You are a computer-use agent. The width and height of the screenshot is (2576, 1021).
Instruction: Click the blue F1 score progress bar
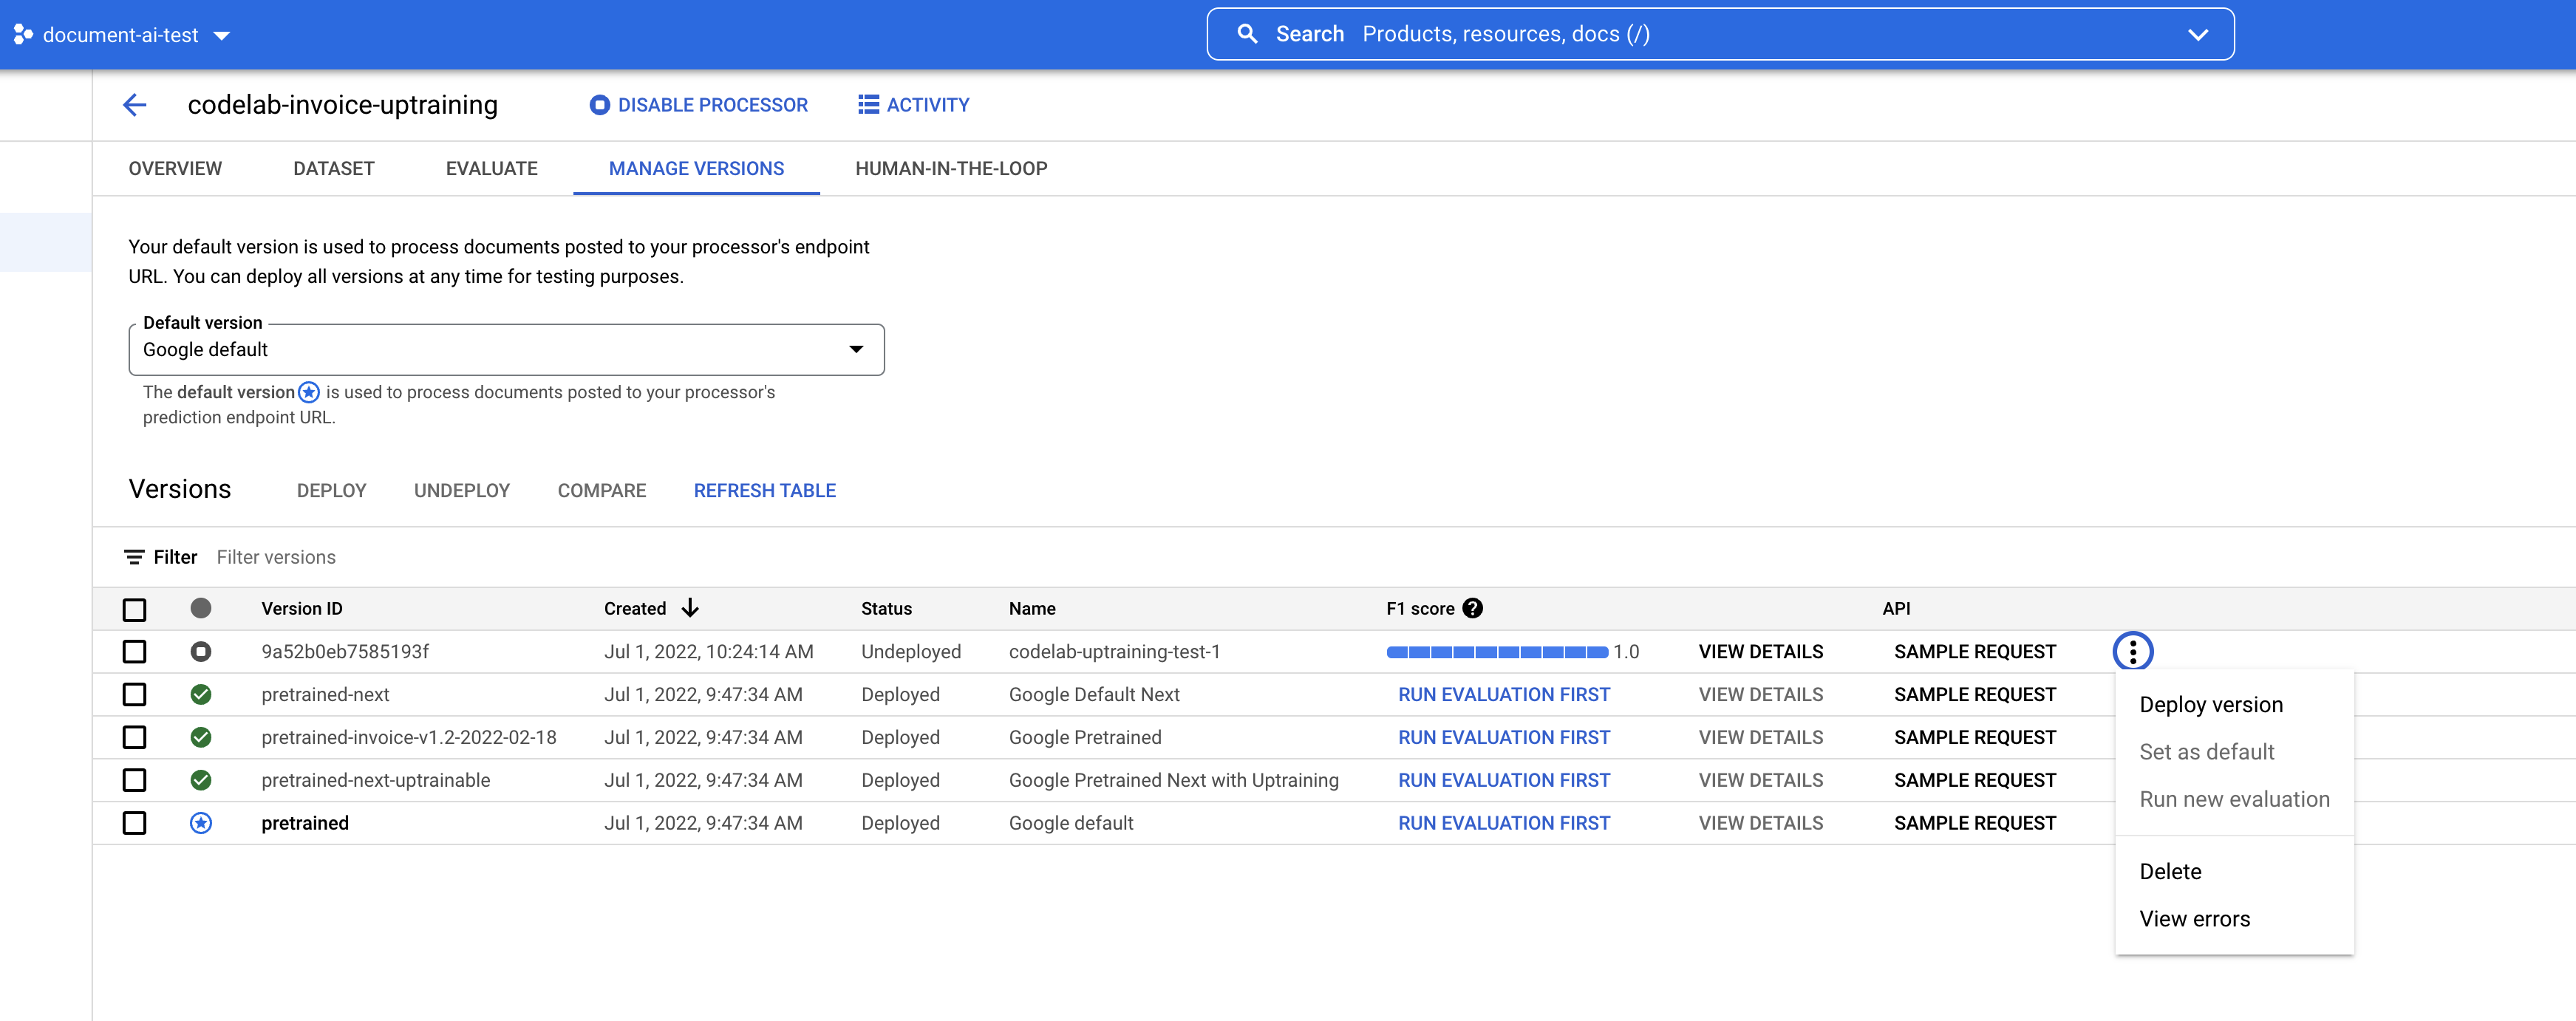[1496, 652]
